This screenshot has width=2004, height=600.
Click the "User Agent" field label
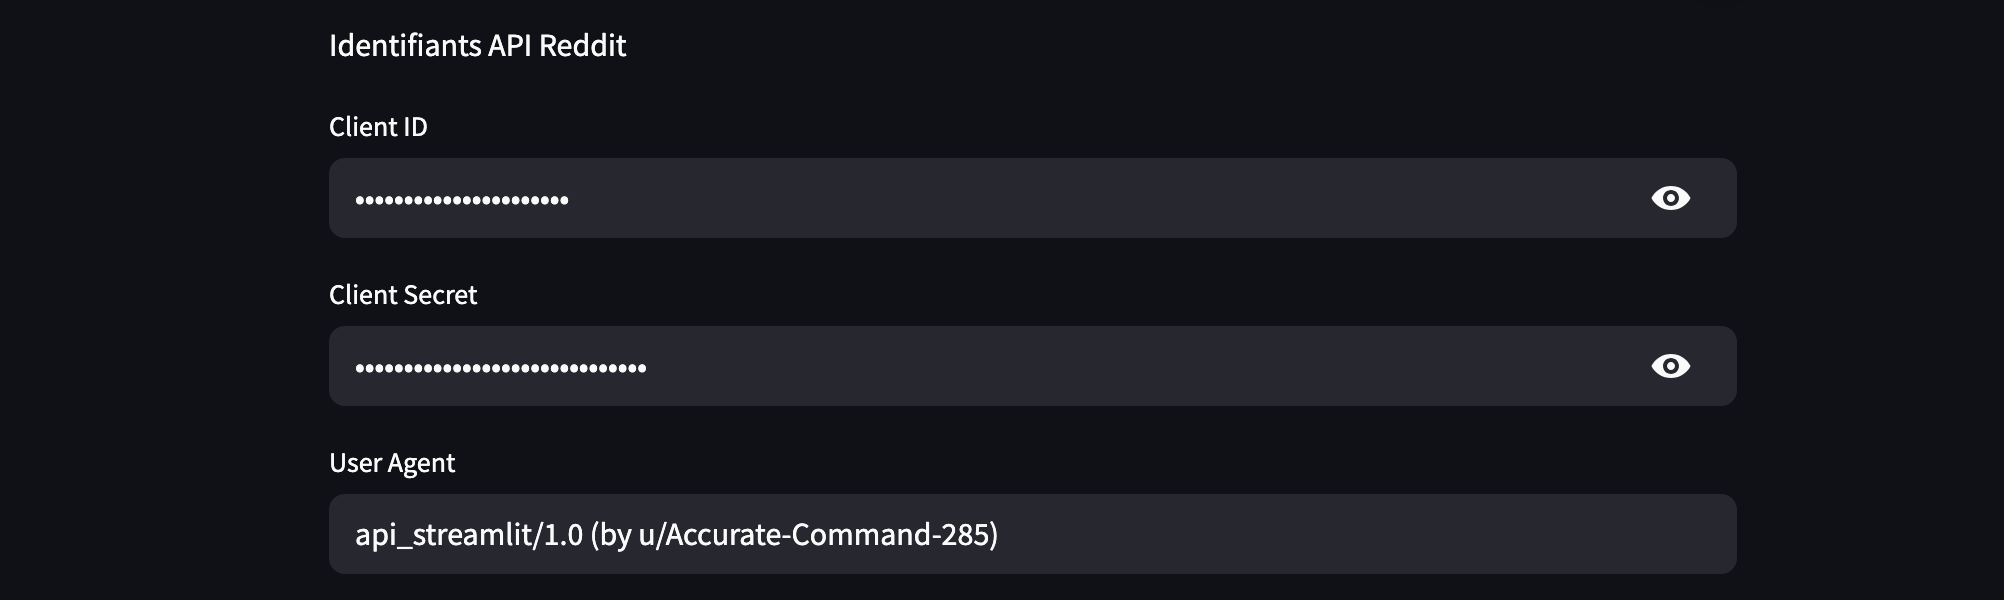click(392, 463)
